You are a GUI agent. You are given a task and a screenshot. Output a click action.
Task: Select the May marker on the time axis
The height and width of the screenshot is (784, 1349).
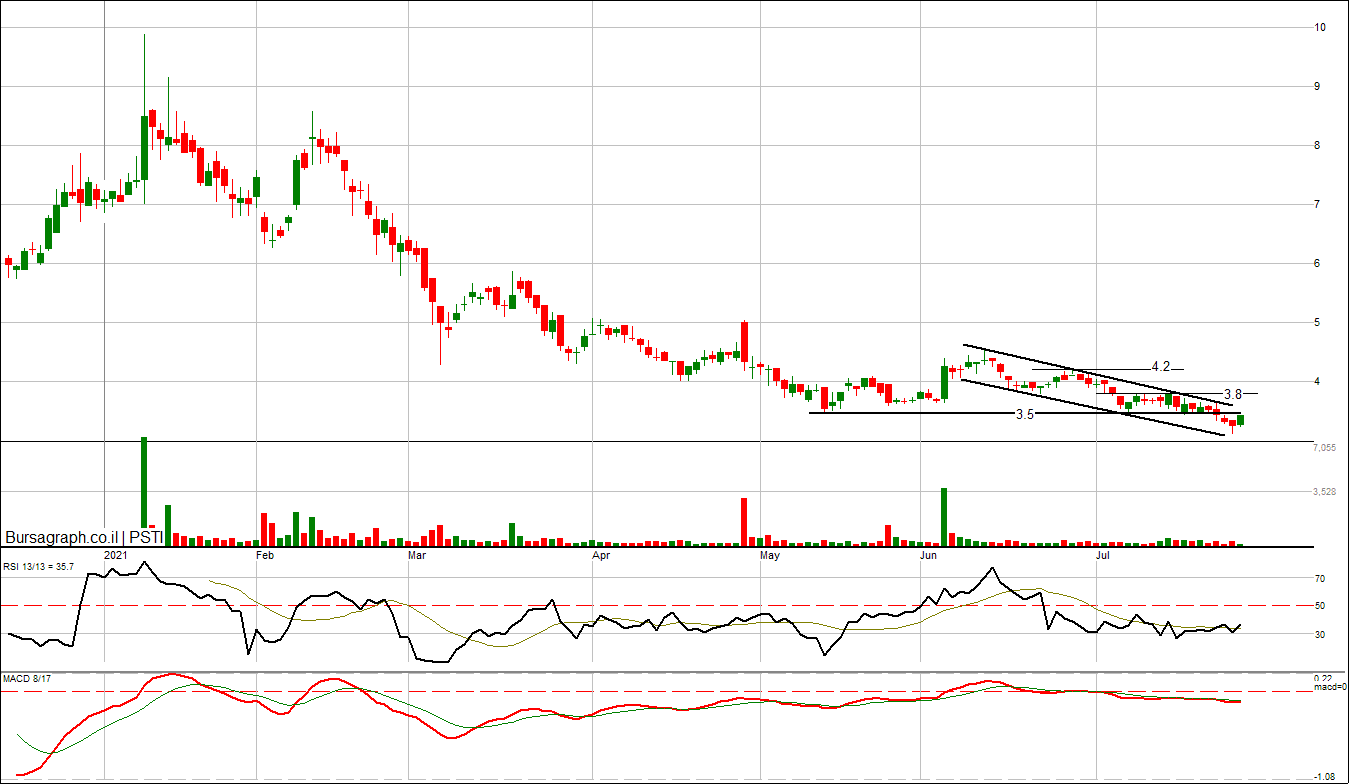pos(770,554)
